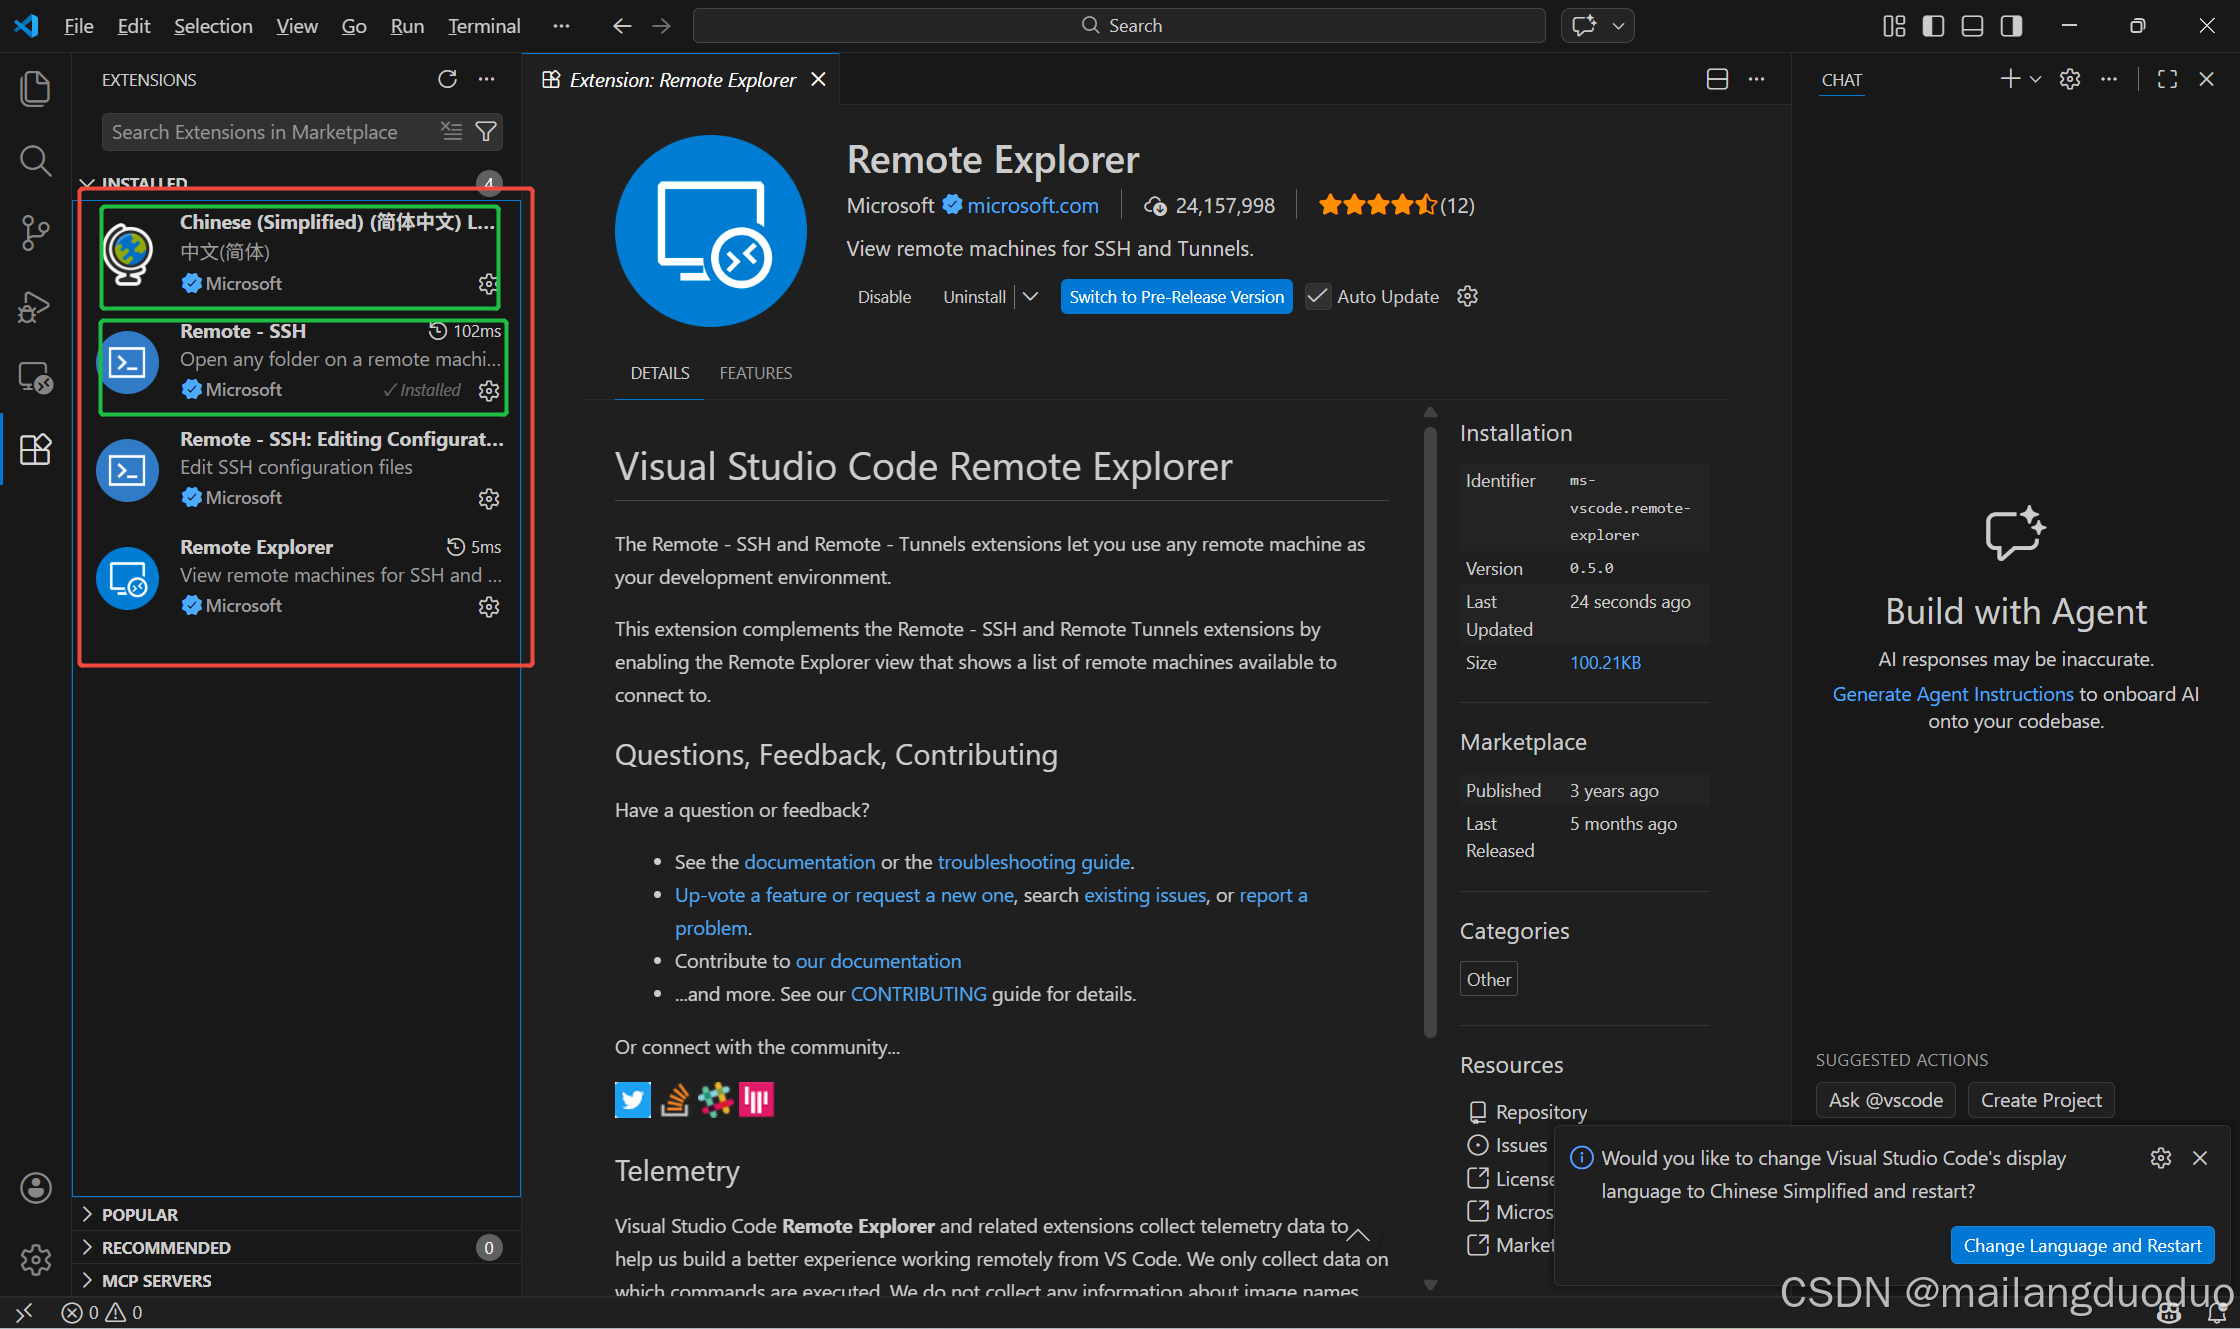Viewport: 2240px width, 1329px height.
Task: Click Change Language and Restart button
Action: pyautogui.click(x=2082, y=1245)
